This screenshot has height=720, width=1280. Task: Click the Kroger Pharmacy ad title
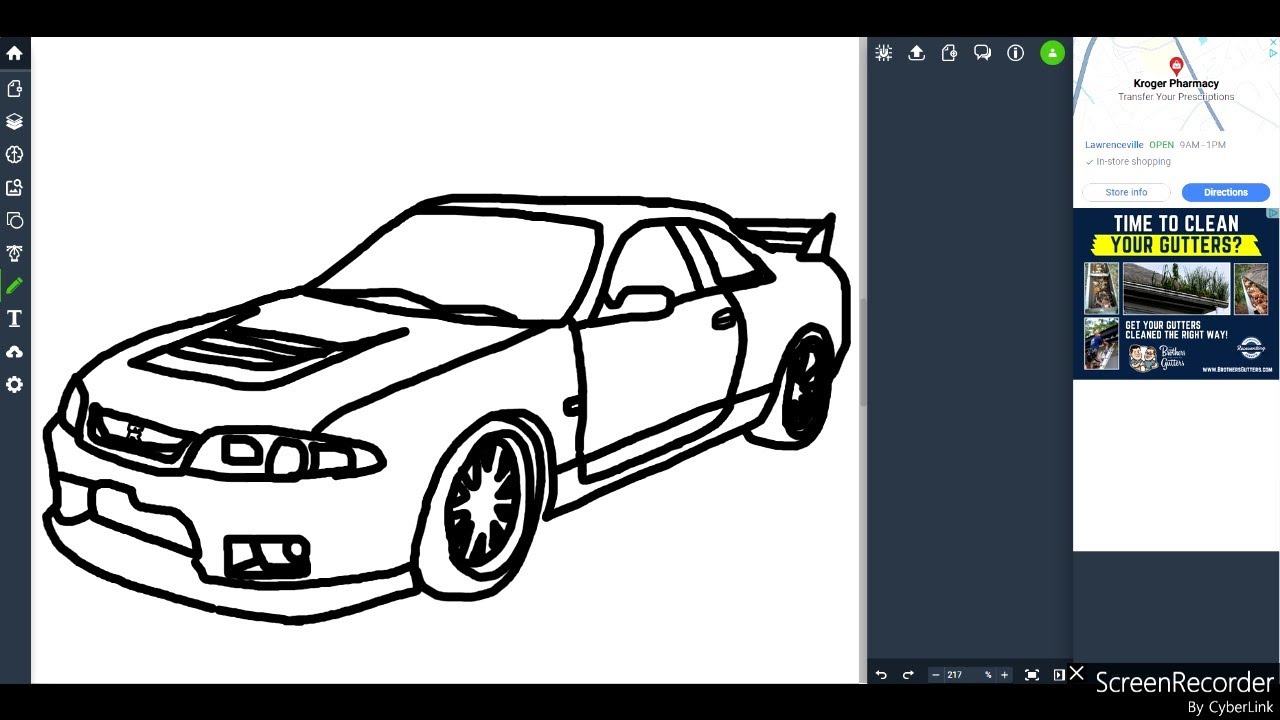[1176, 84]
